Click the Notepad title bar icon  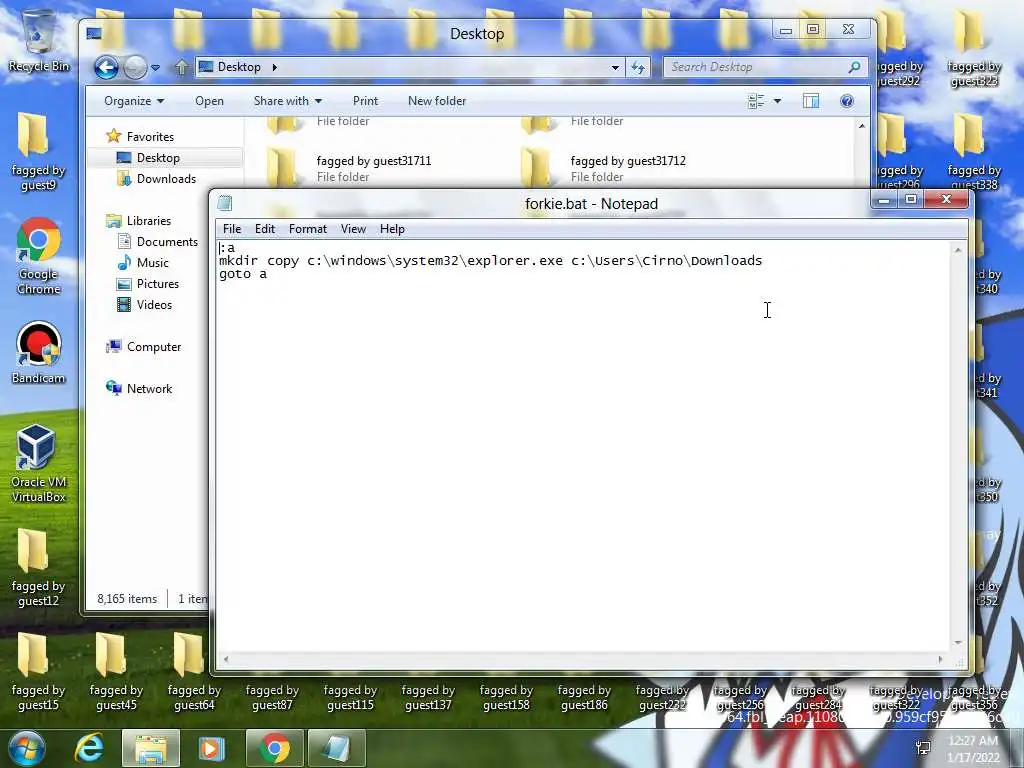click(225, 204)
